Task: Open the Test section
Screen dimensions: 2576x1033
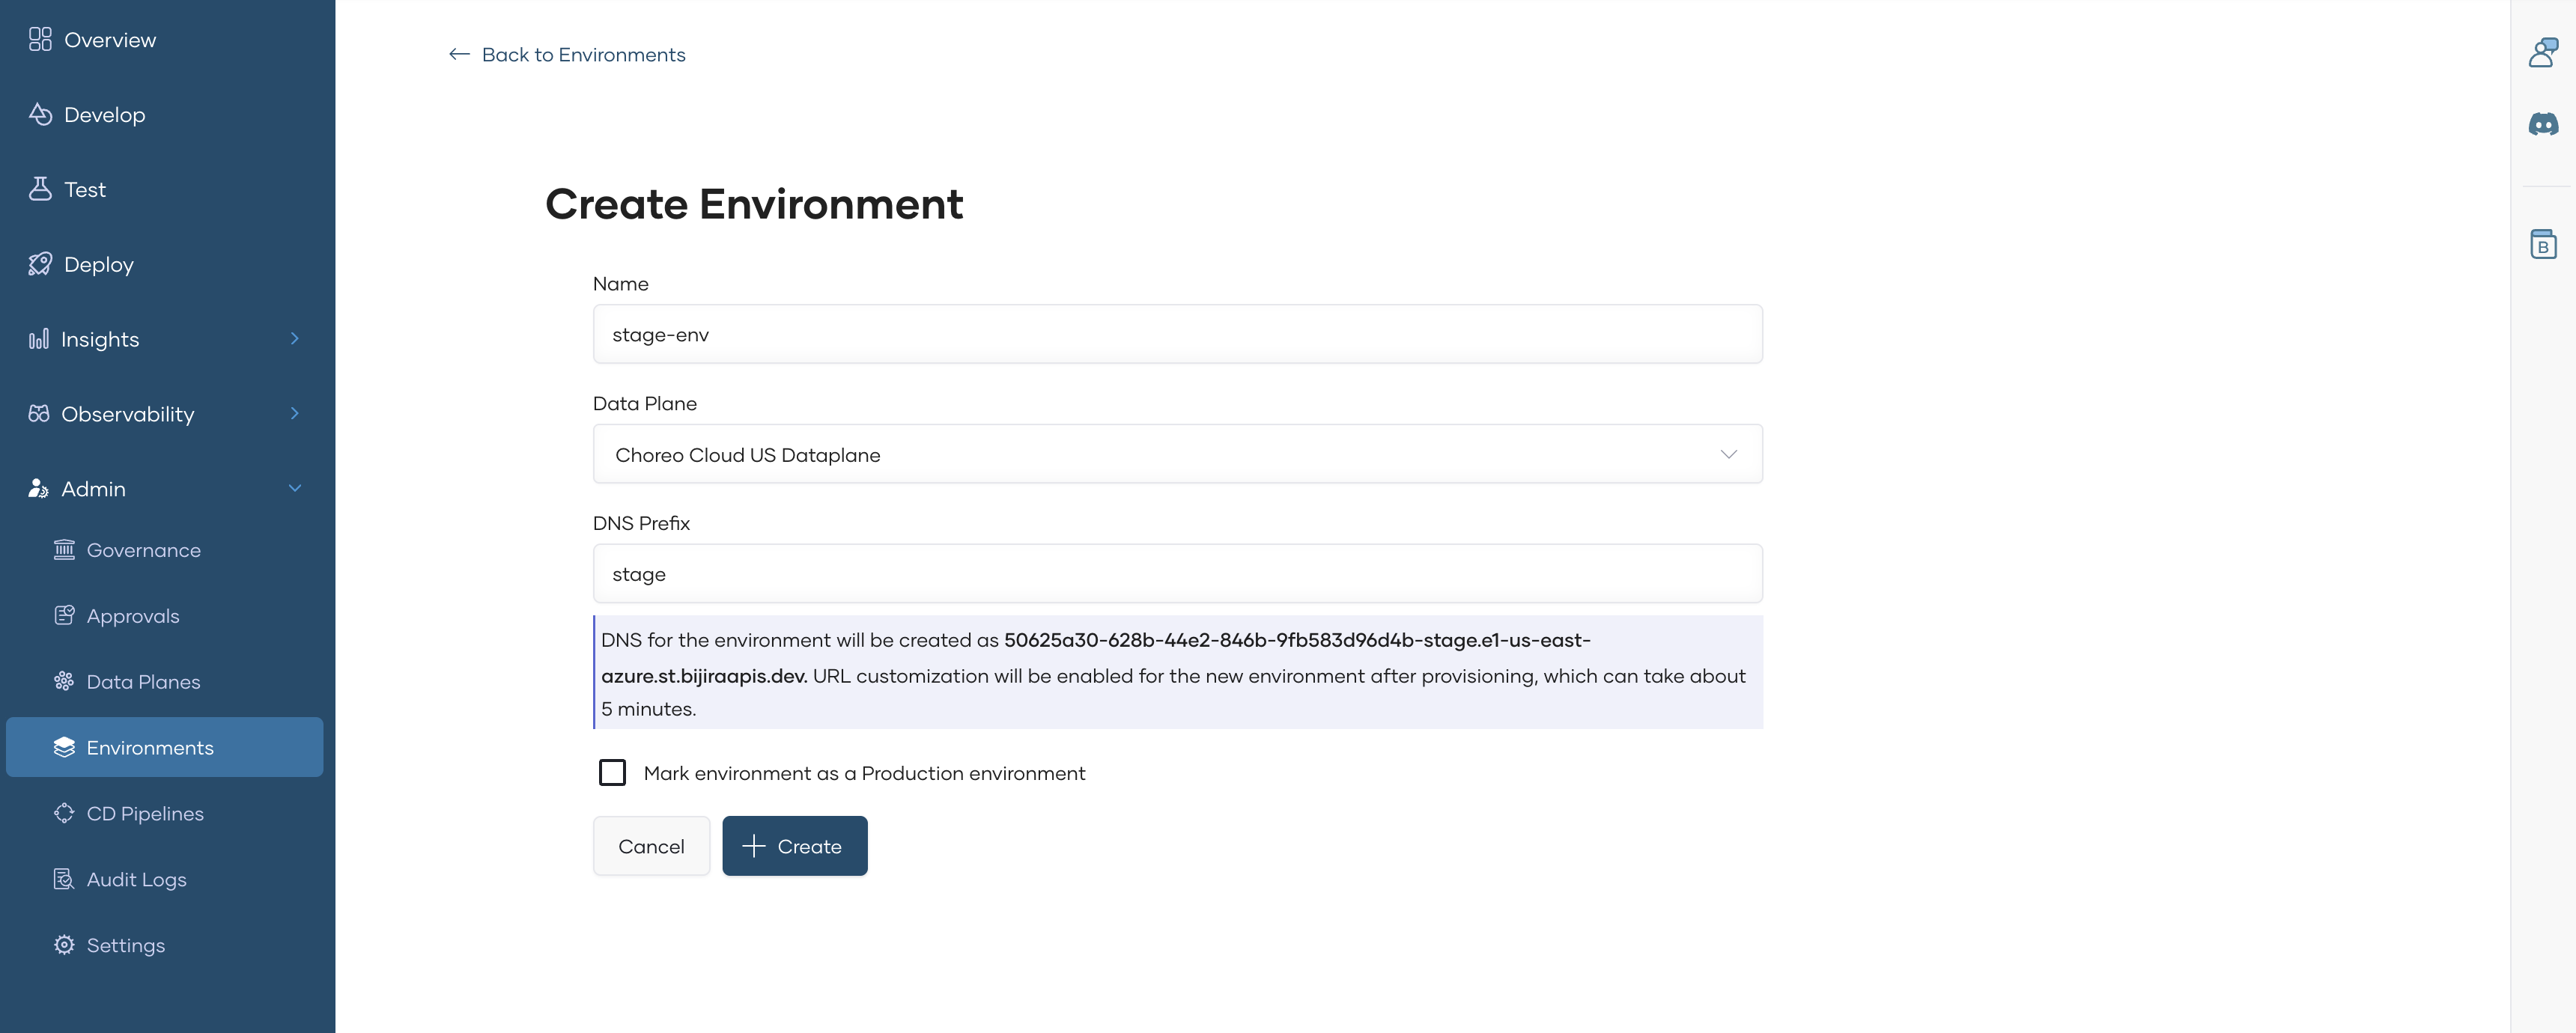Action: point(84,189)
